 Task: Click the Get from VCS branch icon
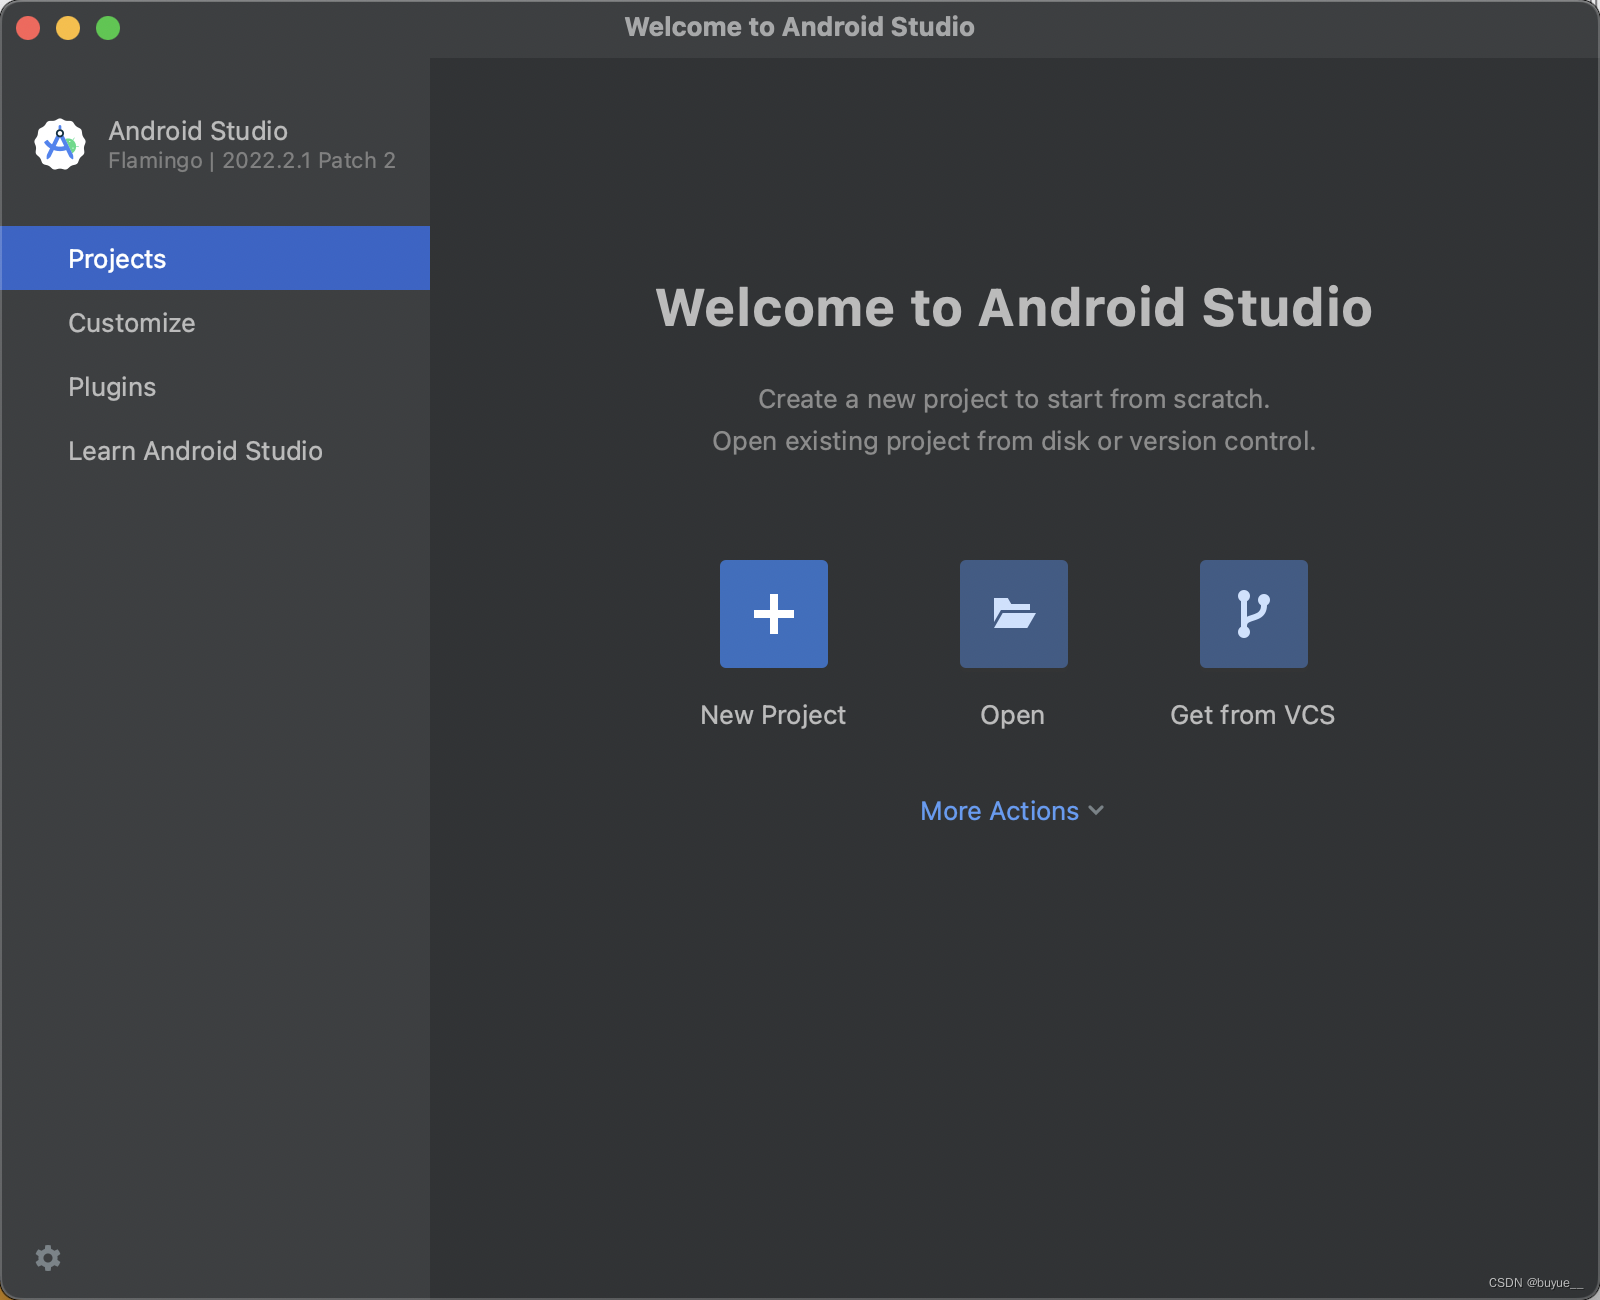point(1254,614)
